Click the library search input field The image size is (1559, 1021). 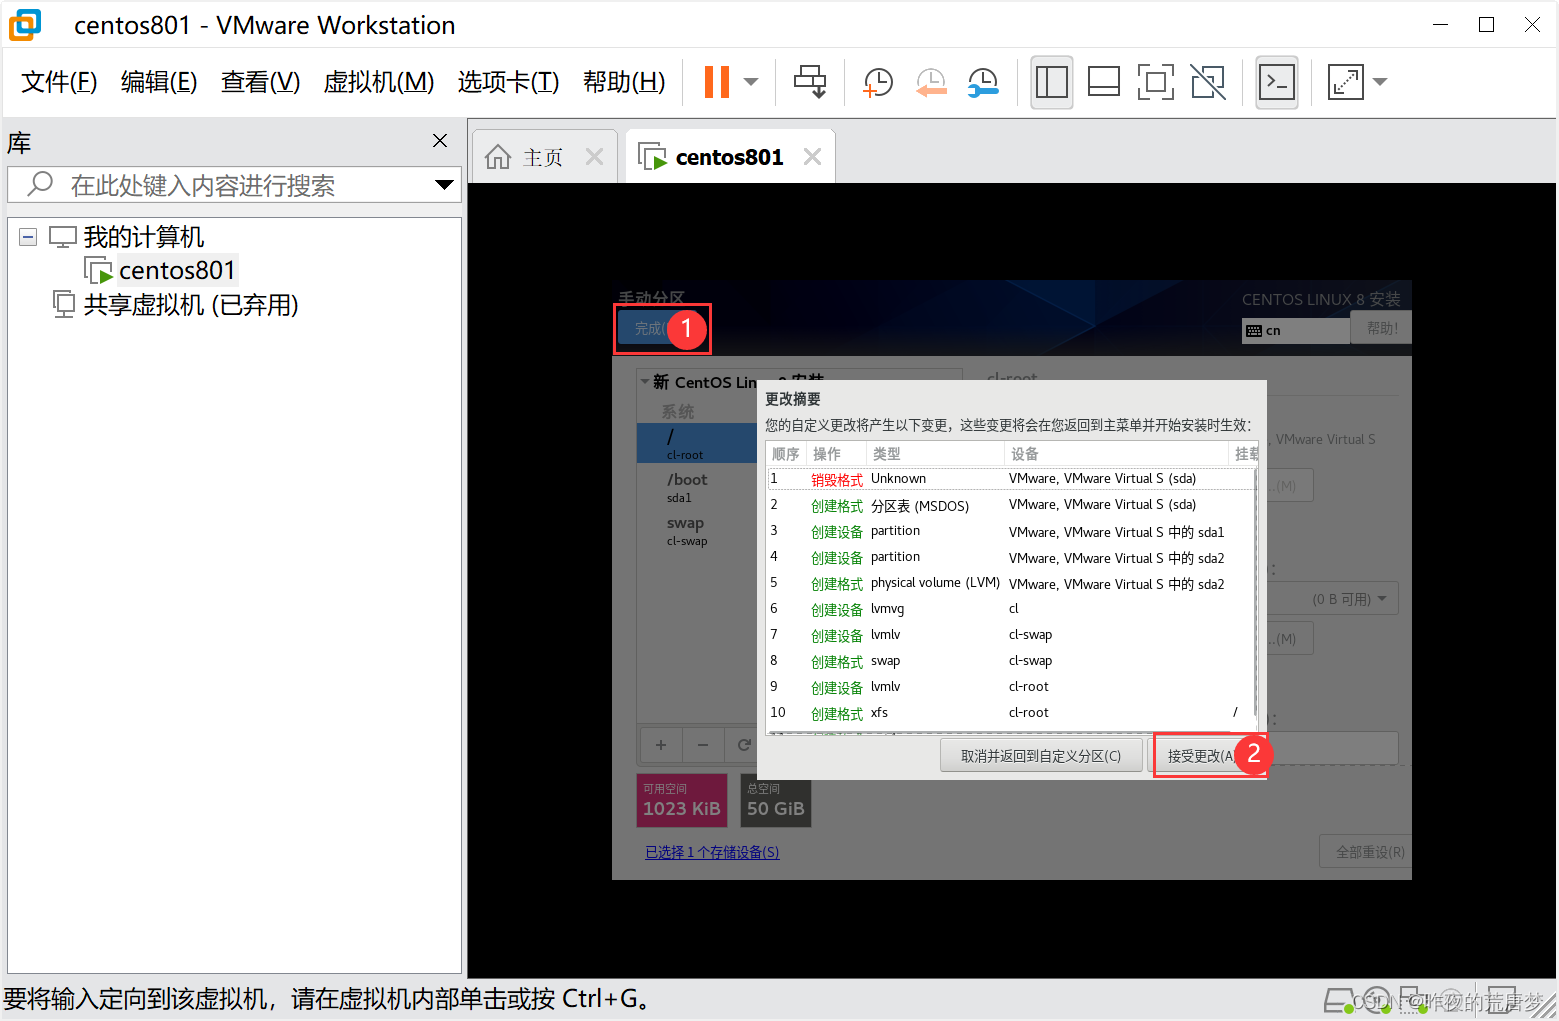coord(235,185)
